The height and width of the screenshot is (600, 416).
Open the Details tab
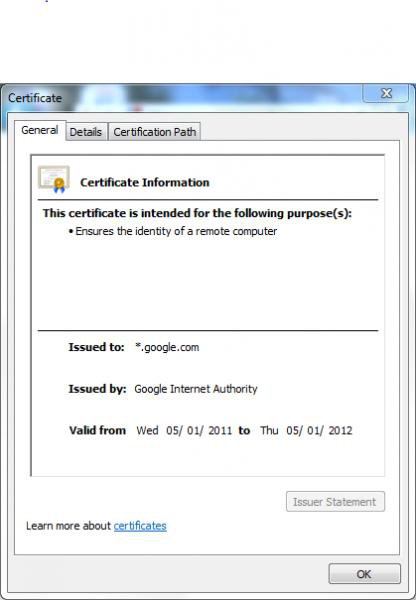pos(86,132)
